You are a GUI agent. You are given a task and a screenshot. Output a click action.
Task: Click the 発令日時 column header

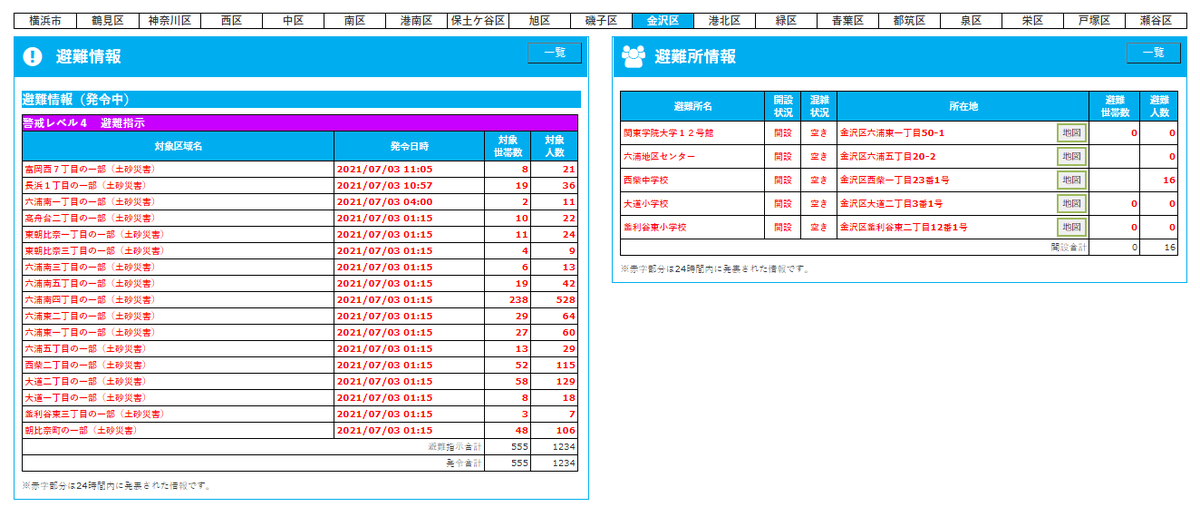pyautogui.click(x=409, y=146)
